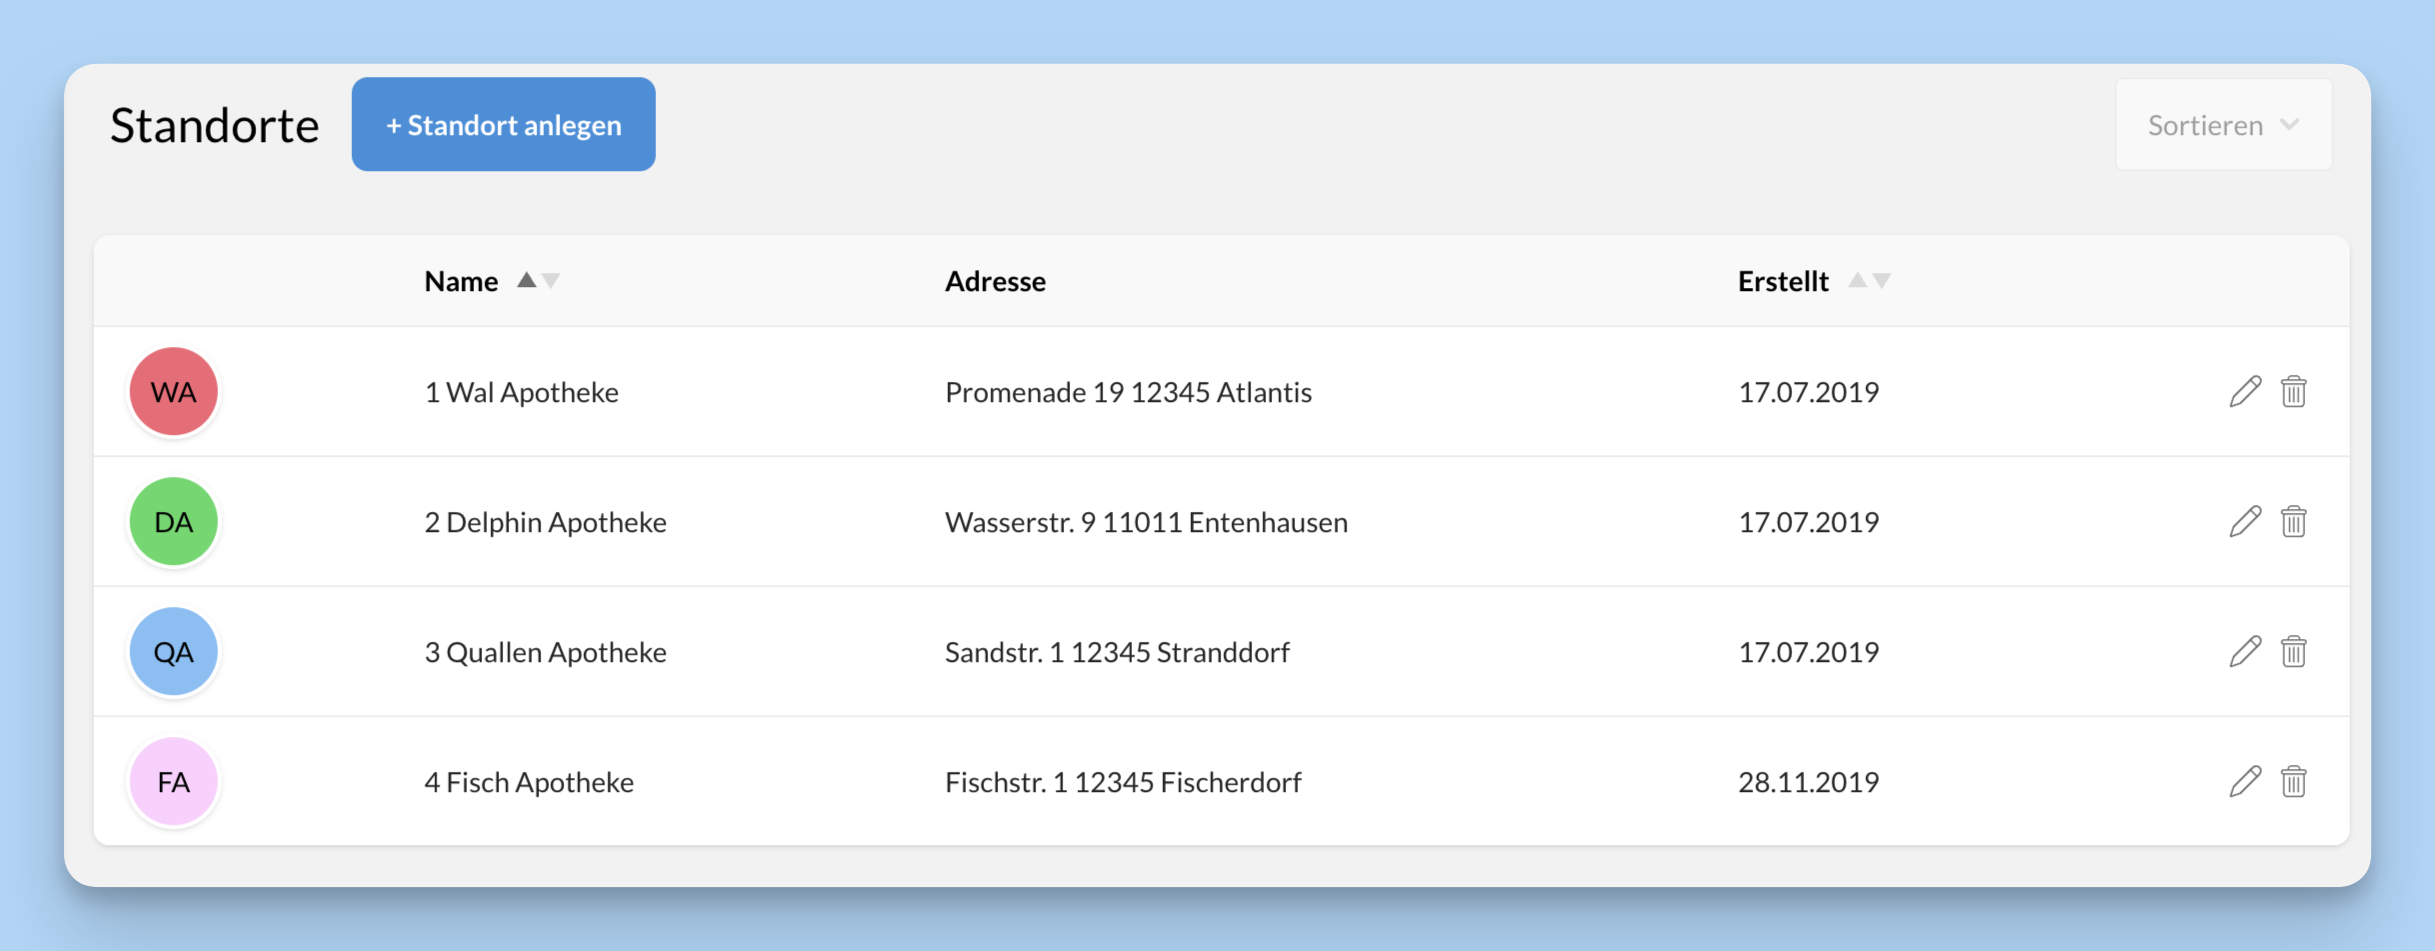Delete the 2 Delphin Apotheke row
The width and height of the screenshot is (2435, 951).
[2293, 521]
